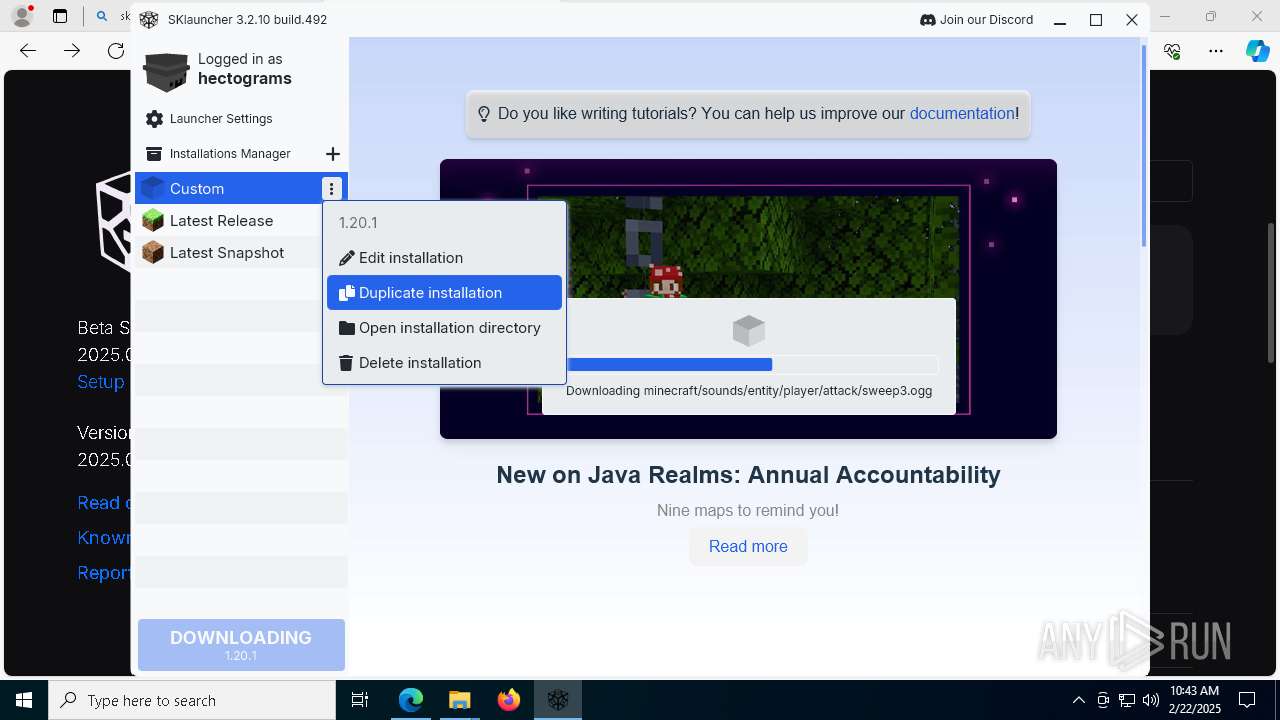Open Microsoft Edge from the taskbar
The image size is (1280, 720).
pos(411,700)
